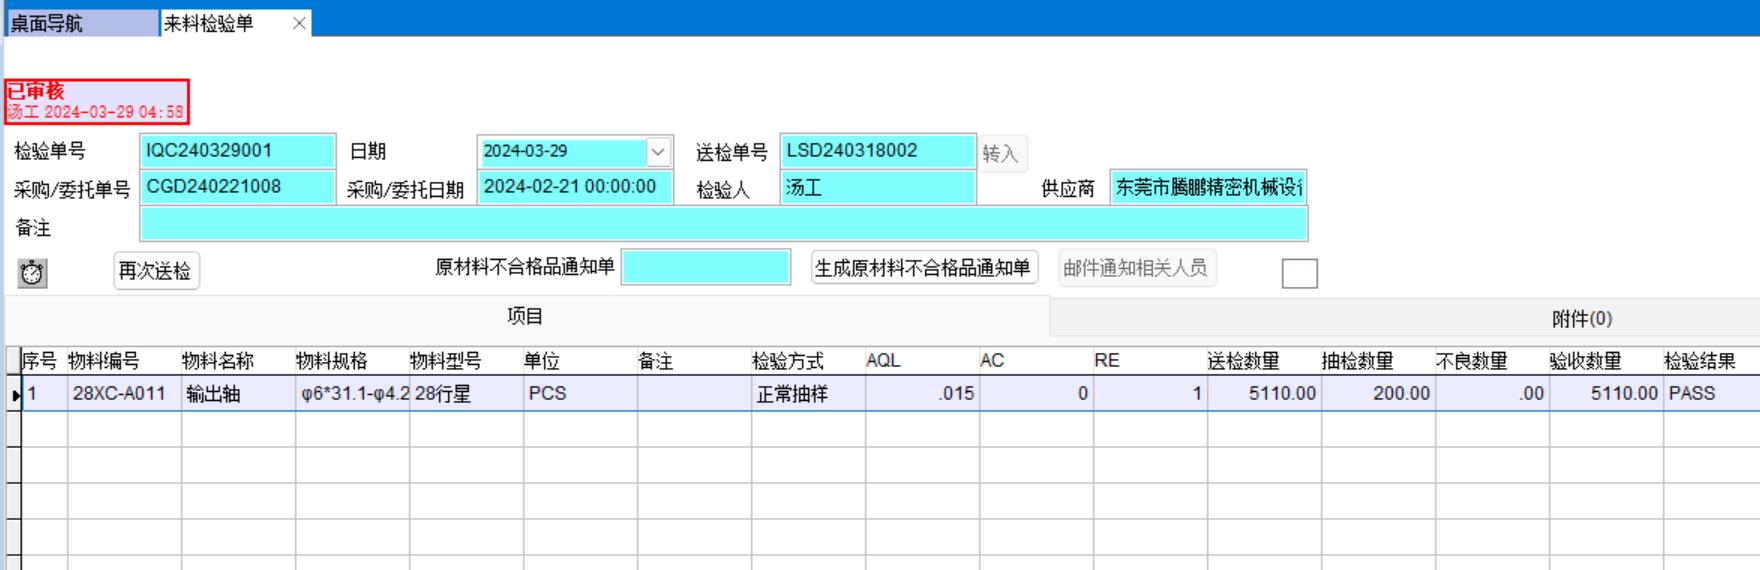
Task: Click the row indicator arrow for row 1
Action: pos(15,395)
